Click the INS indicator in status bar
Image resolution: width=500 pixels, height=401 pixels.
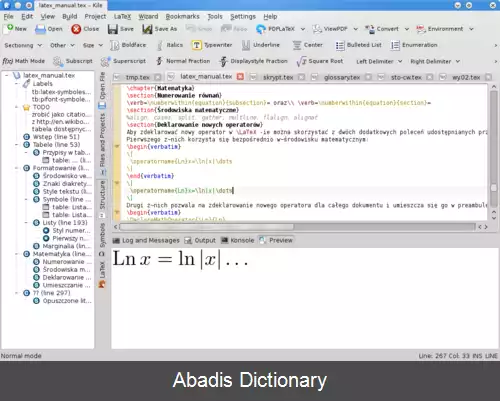[x=477, y=356]
